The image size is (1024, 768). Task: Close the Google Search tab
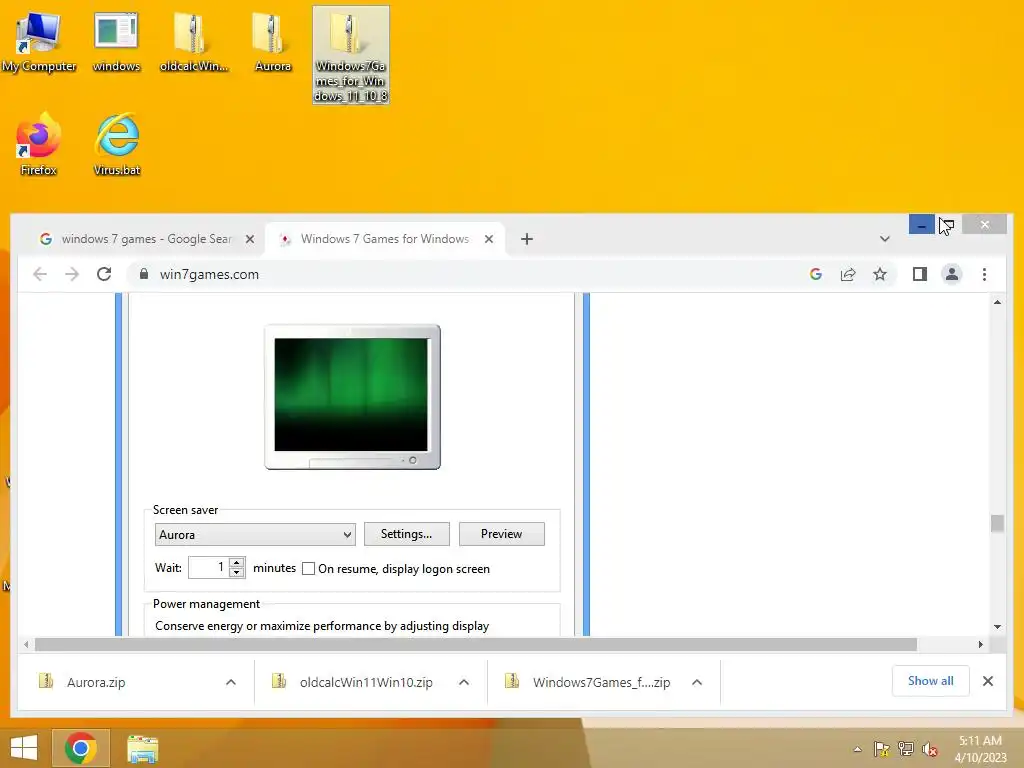[249, 239]
